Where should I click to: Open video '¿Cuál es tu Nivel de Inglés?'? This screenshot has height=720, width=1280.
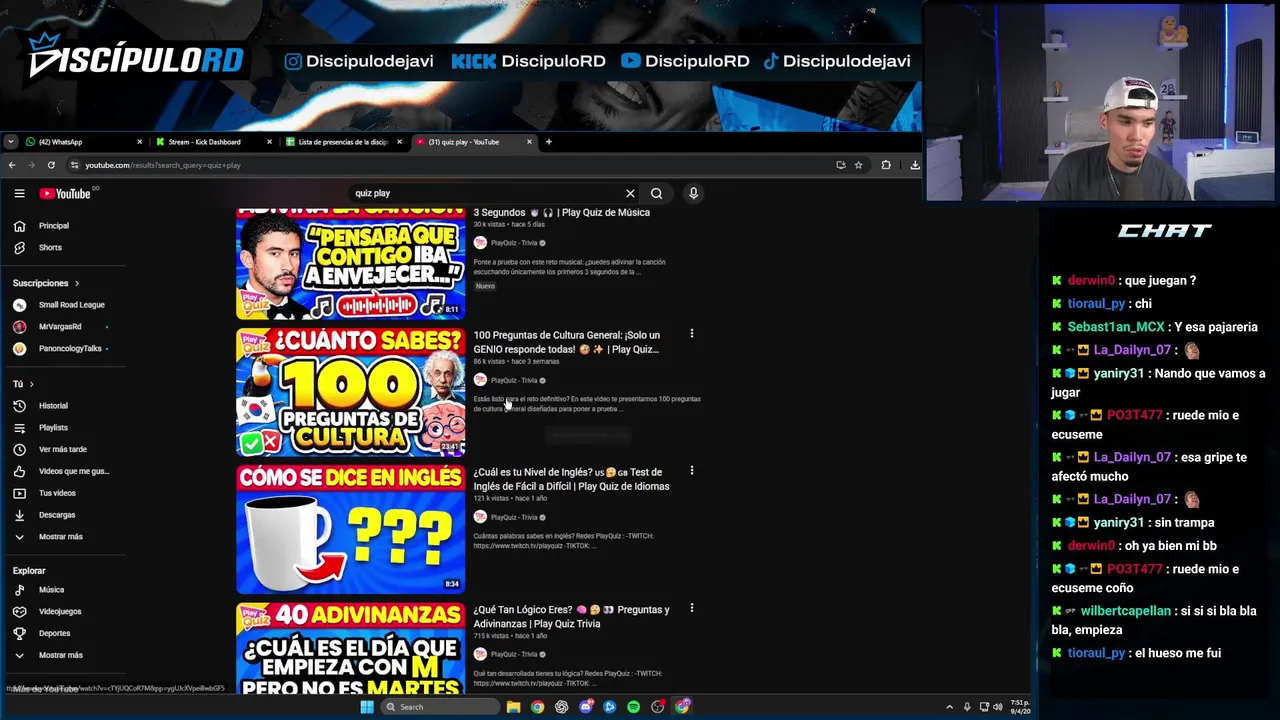571,479
